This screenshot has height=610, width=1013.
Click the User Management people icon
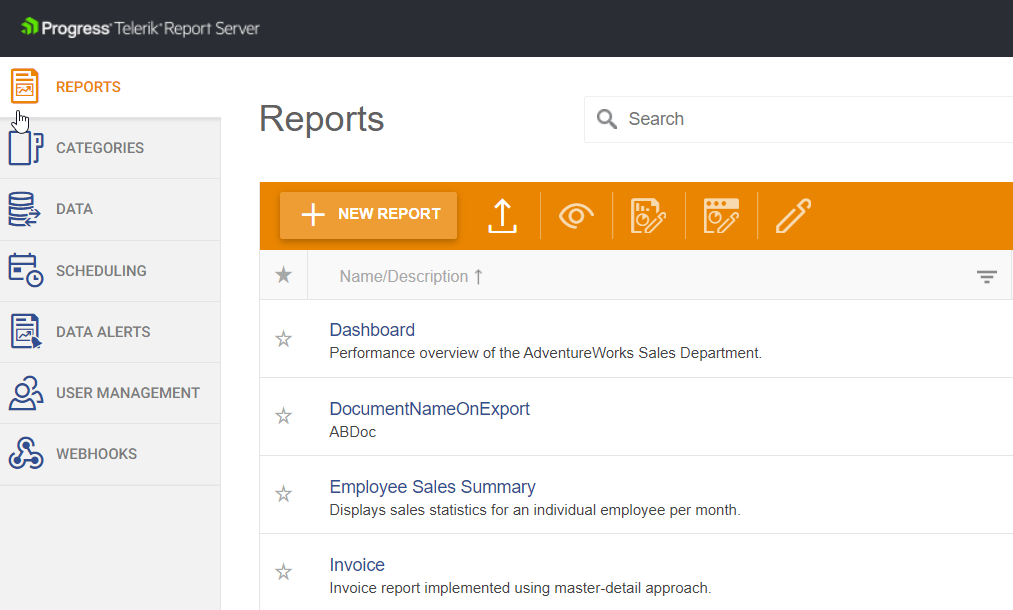26,393
